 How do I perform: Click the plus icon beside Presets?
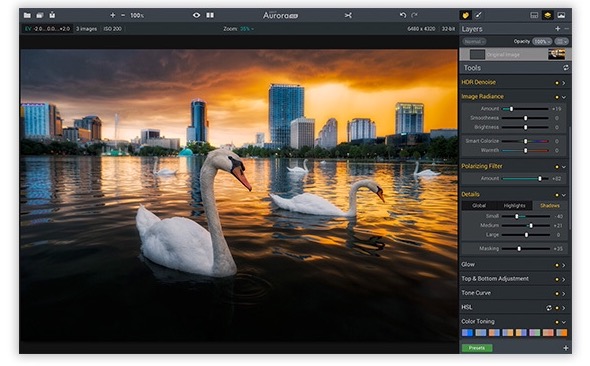[566, 348]
